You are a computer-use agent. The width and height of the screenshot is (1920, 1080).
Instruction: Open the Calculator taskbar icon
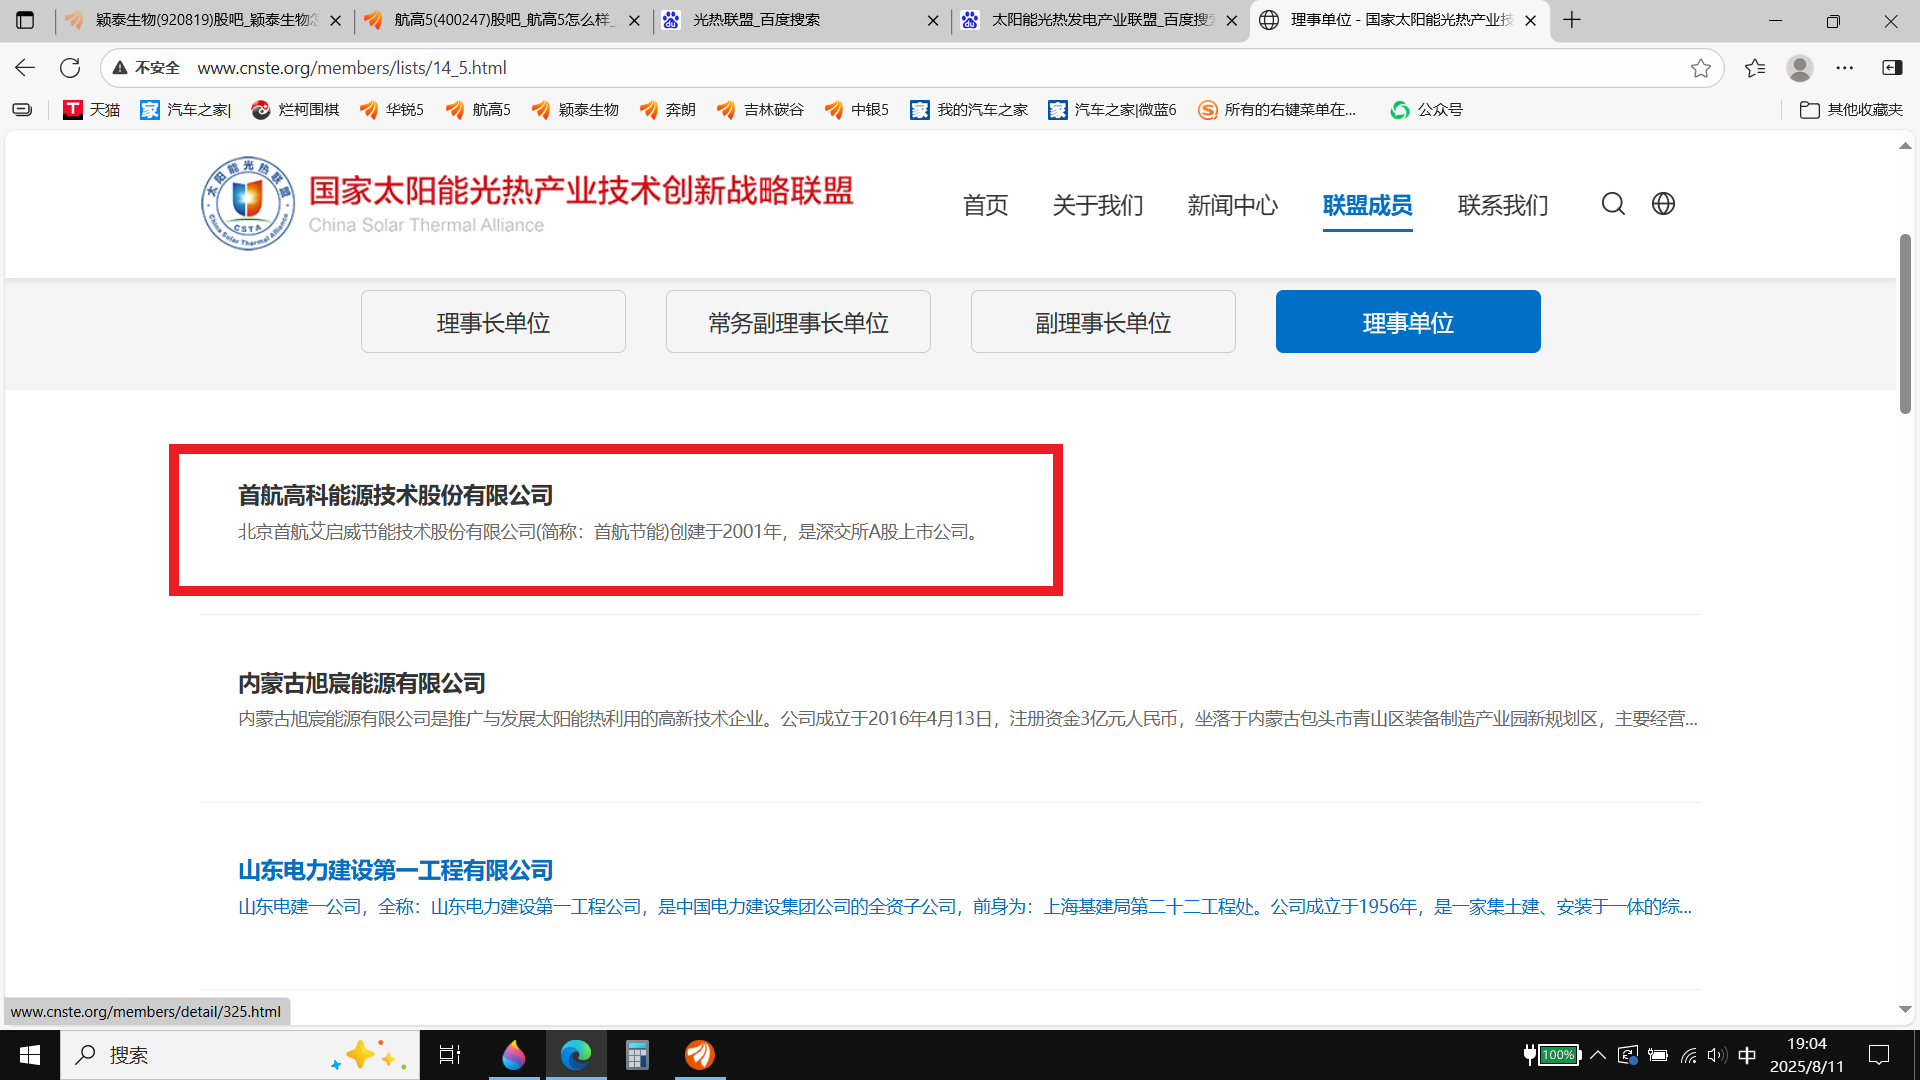click(637, 1055)
